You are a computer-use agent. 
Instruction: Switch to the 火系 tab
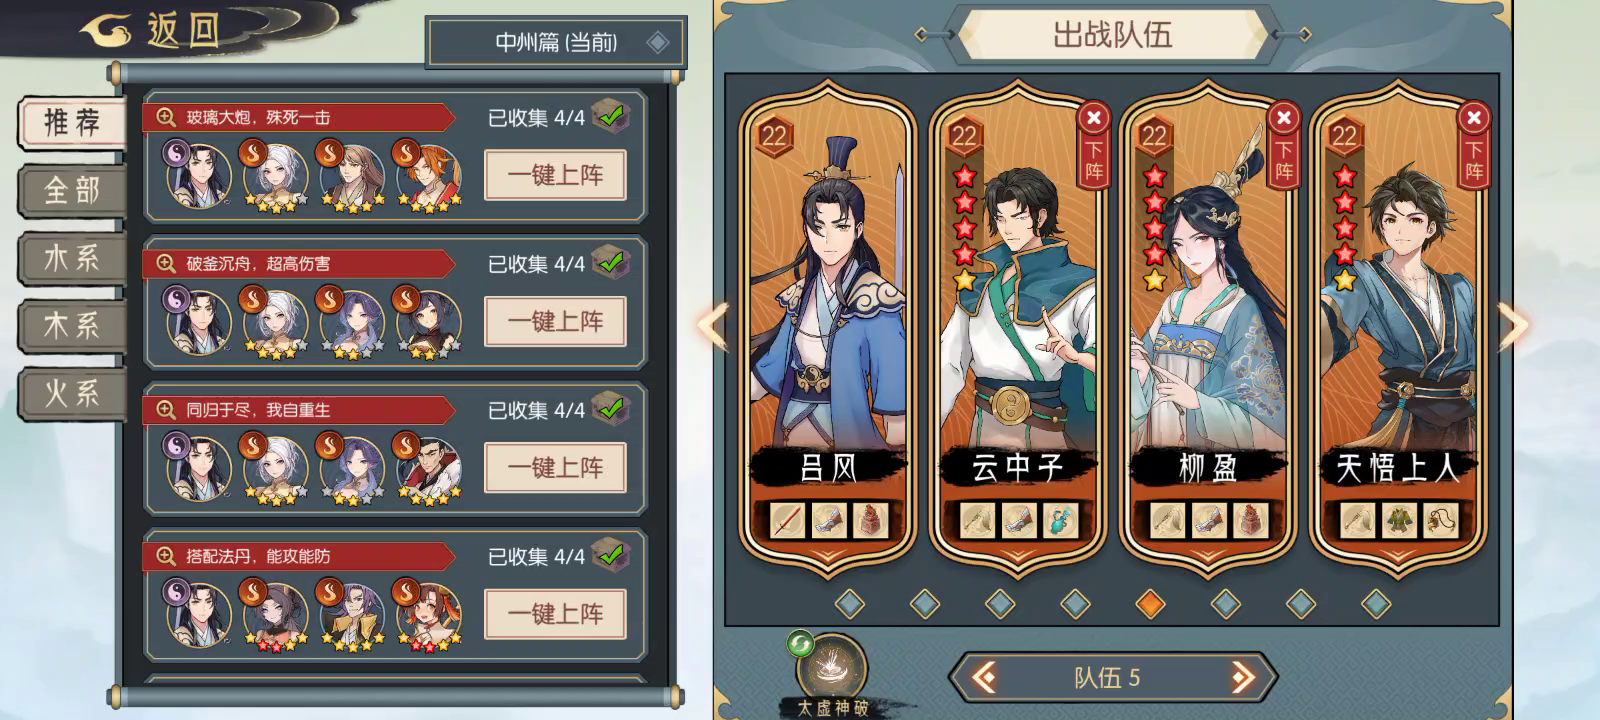point(72,393)
